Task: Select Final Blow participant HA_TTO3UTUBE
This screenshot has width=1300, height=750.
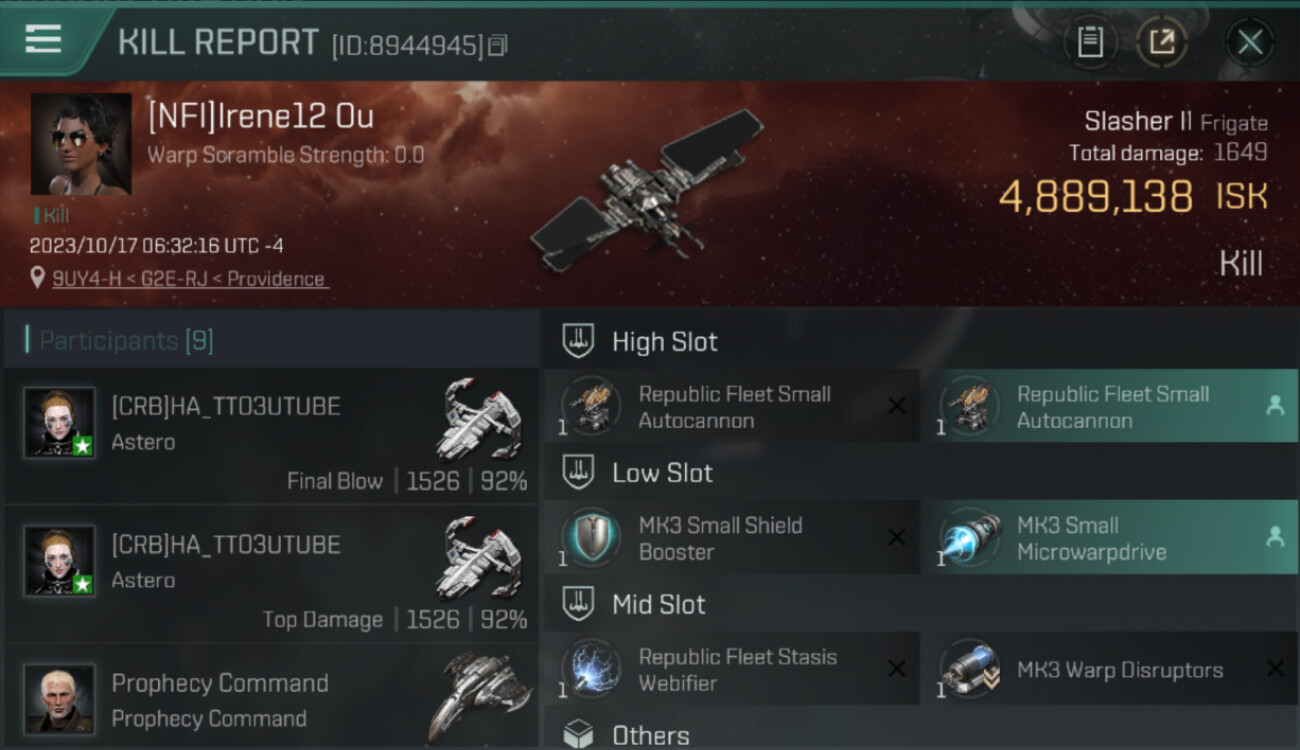Action: [x=272, y=436]
